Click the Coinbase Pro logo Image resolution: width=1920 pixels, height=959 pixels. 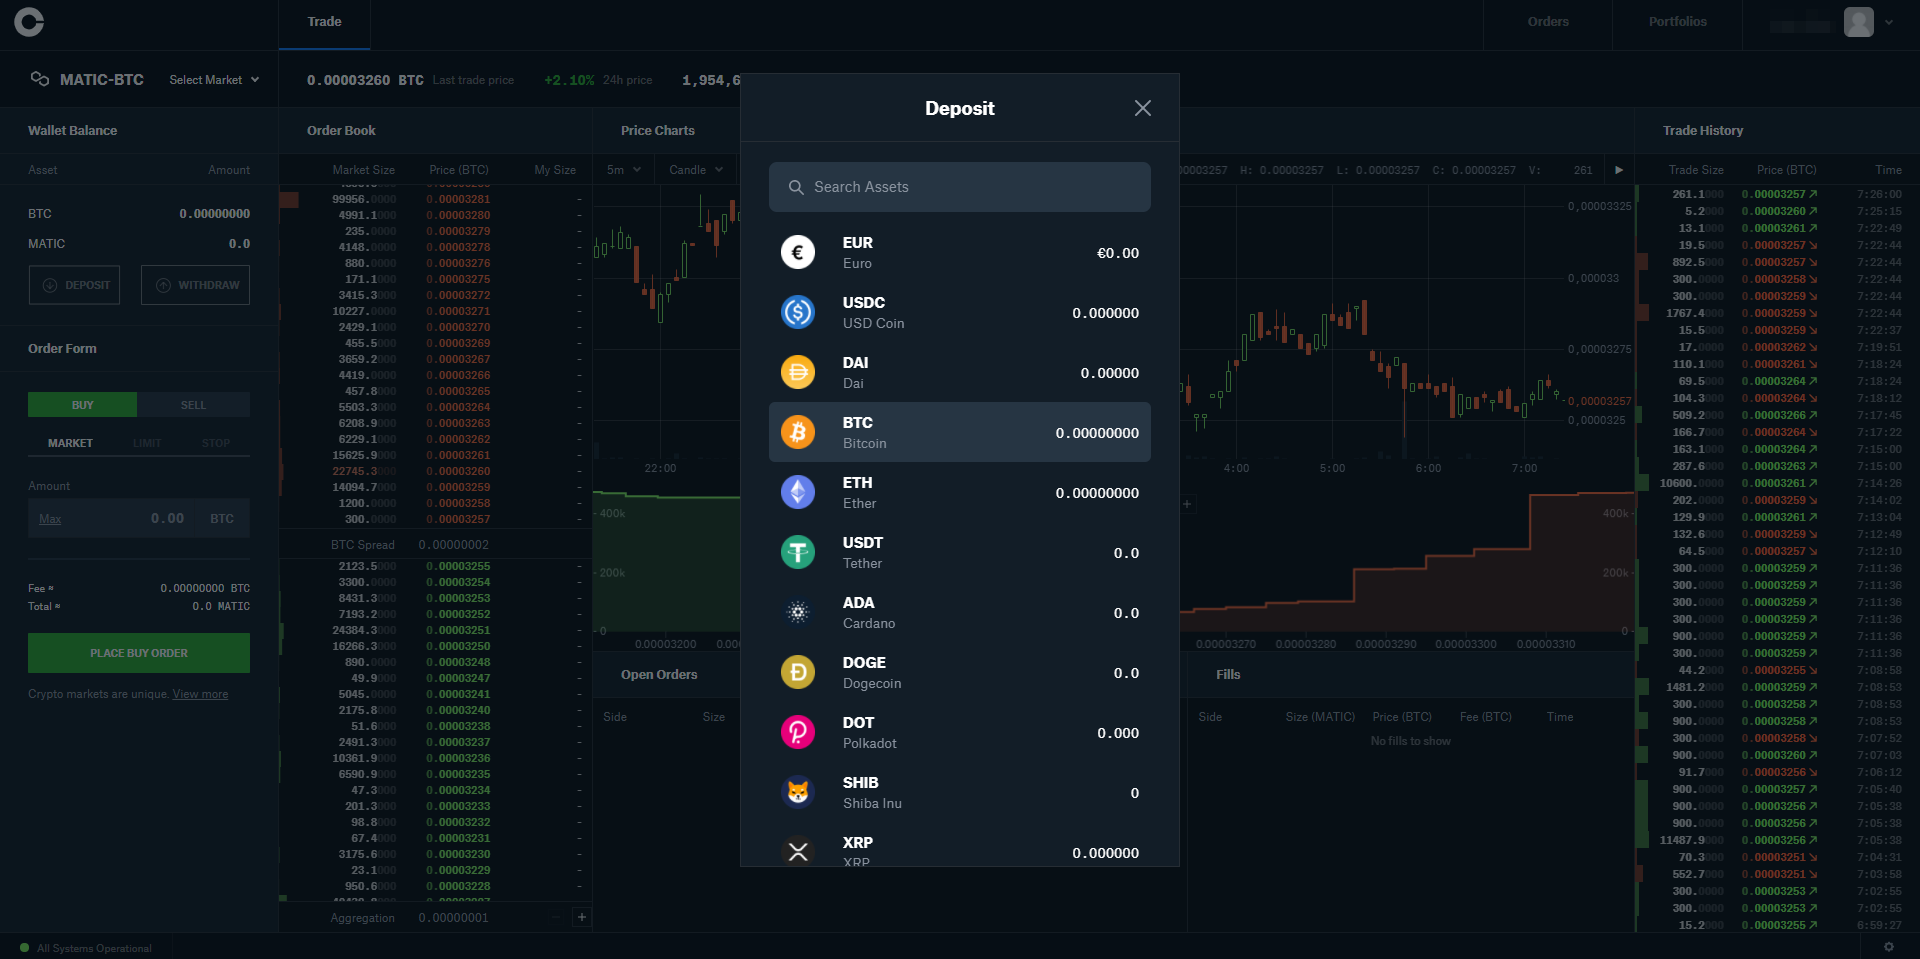click(x=29, y=22)
